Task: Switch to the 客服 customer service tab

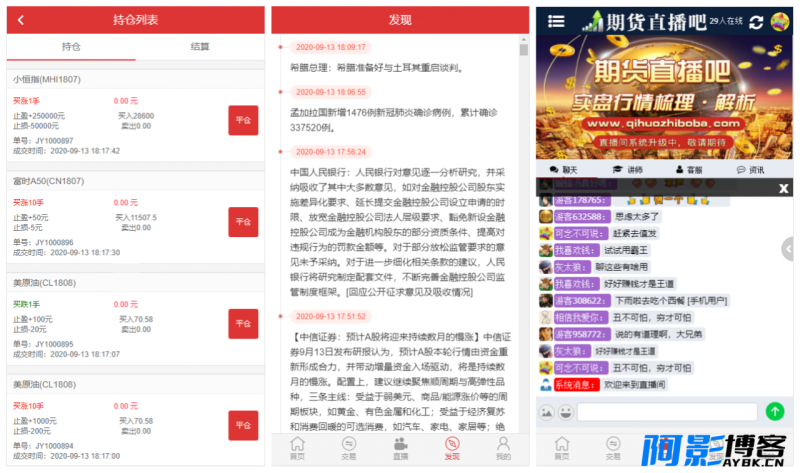Action: pos(689,169)
